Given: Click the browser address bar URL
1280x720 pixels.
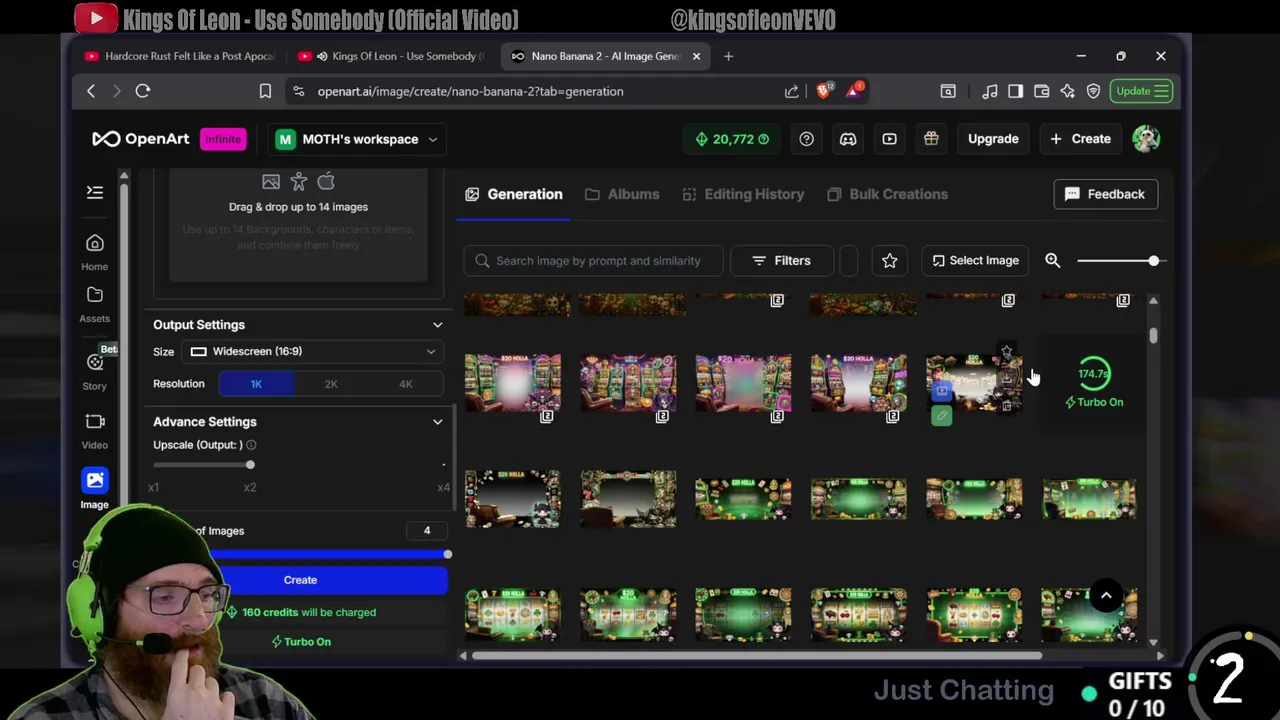Looking at the screenshot, I should coord(470,91).
